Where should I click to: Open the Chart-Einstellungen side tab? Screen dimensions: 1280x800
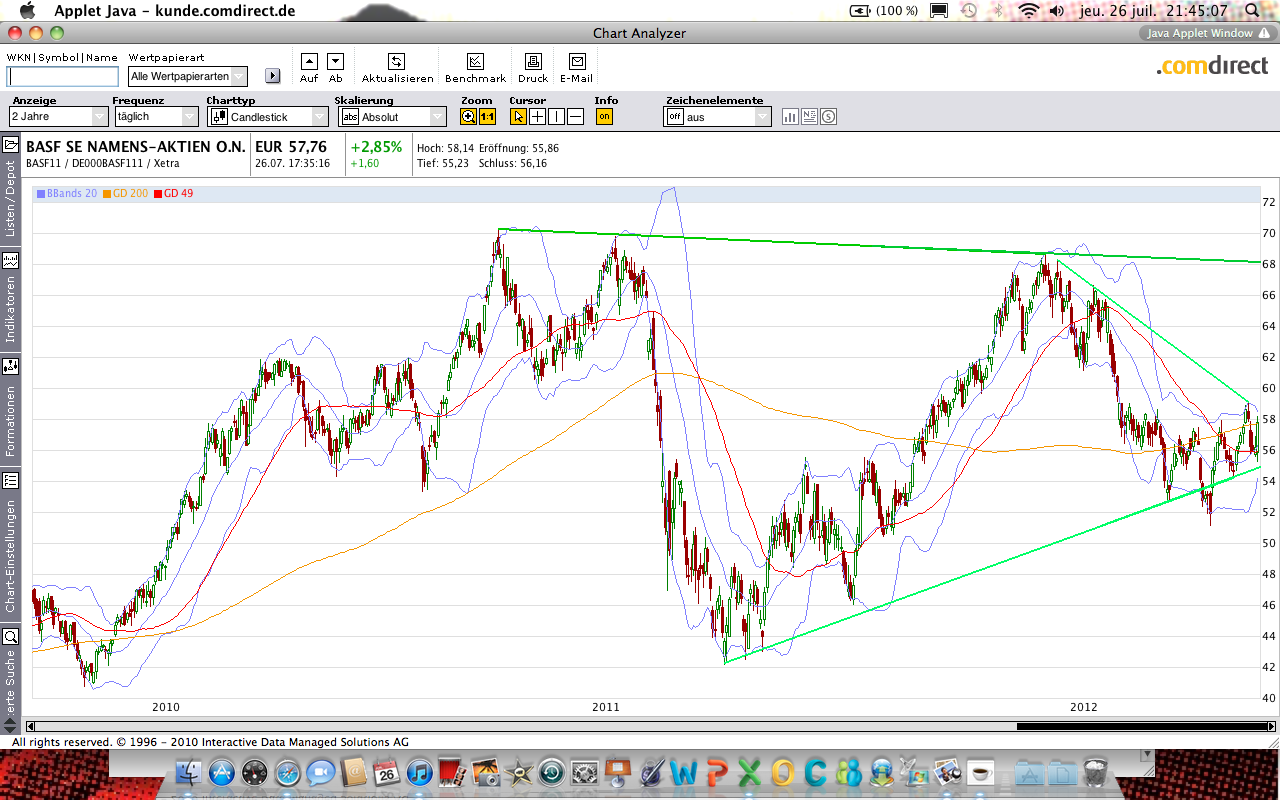pyautogui.click(x=11, y=543)
